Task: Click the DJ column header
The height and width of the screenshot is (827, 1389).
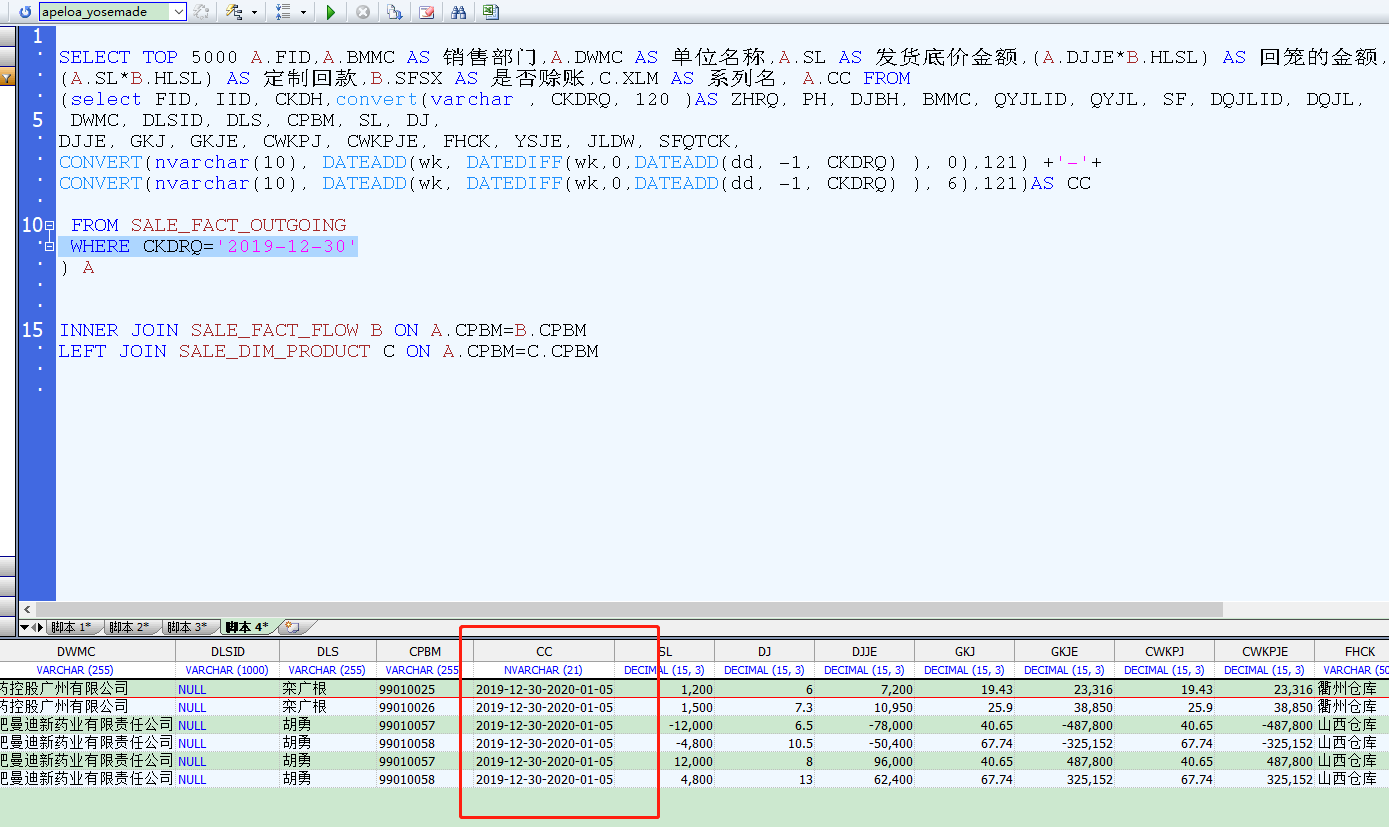Action: 764,651
